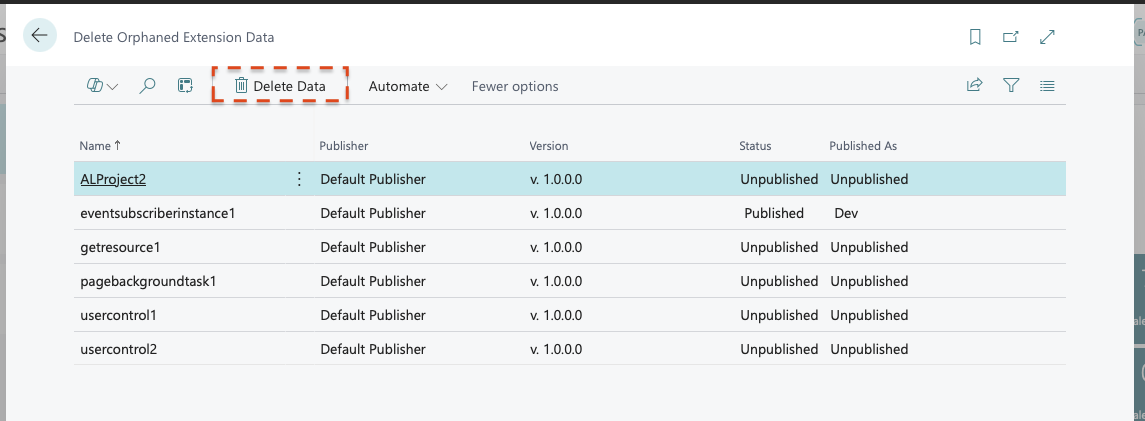Bookmark this page with the bookmark icon
Viewport: 1145px width, 421px height.
tap(975, 37)
